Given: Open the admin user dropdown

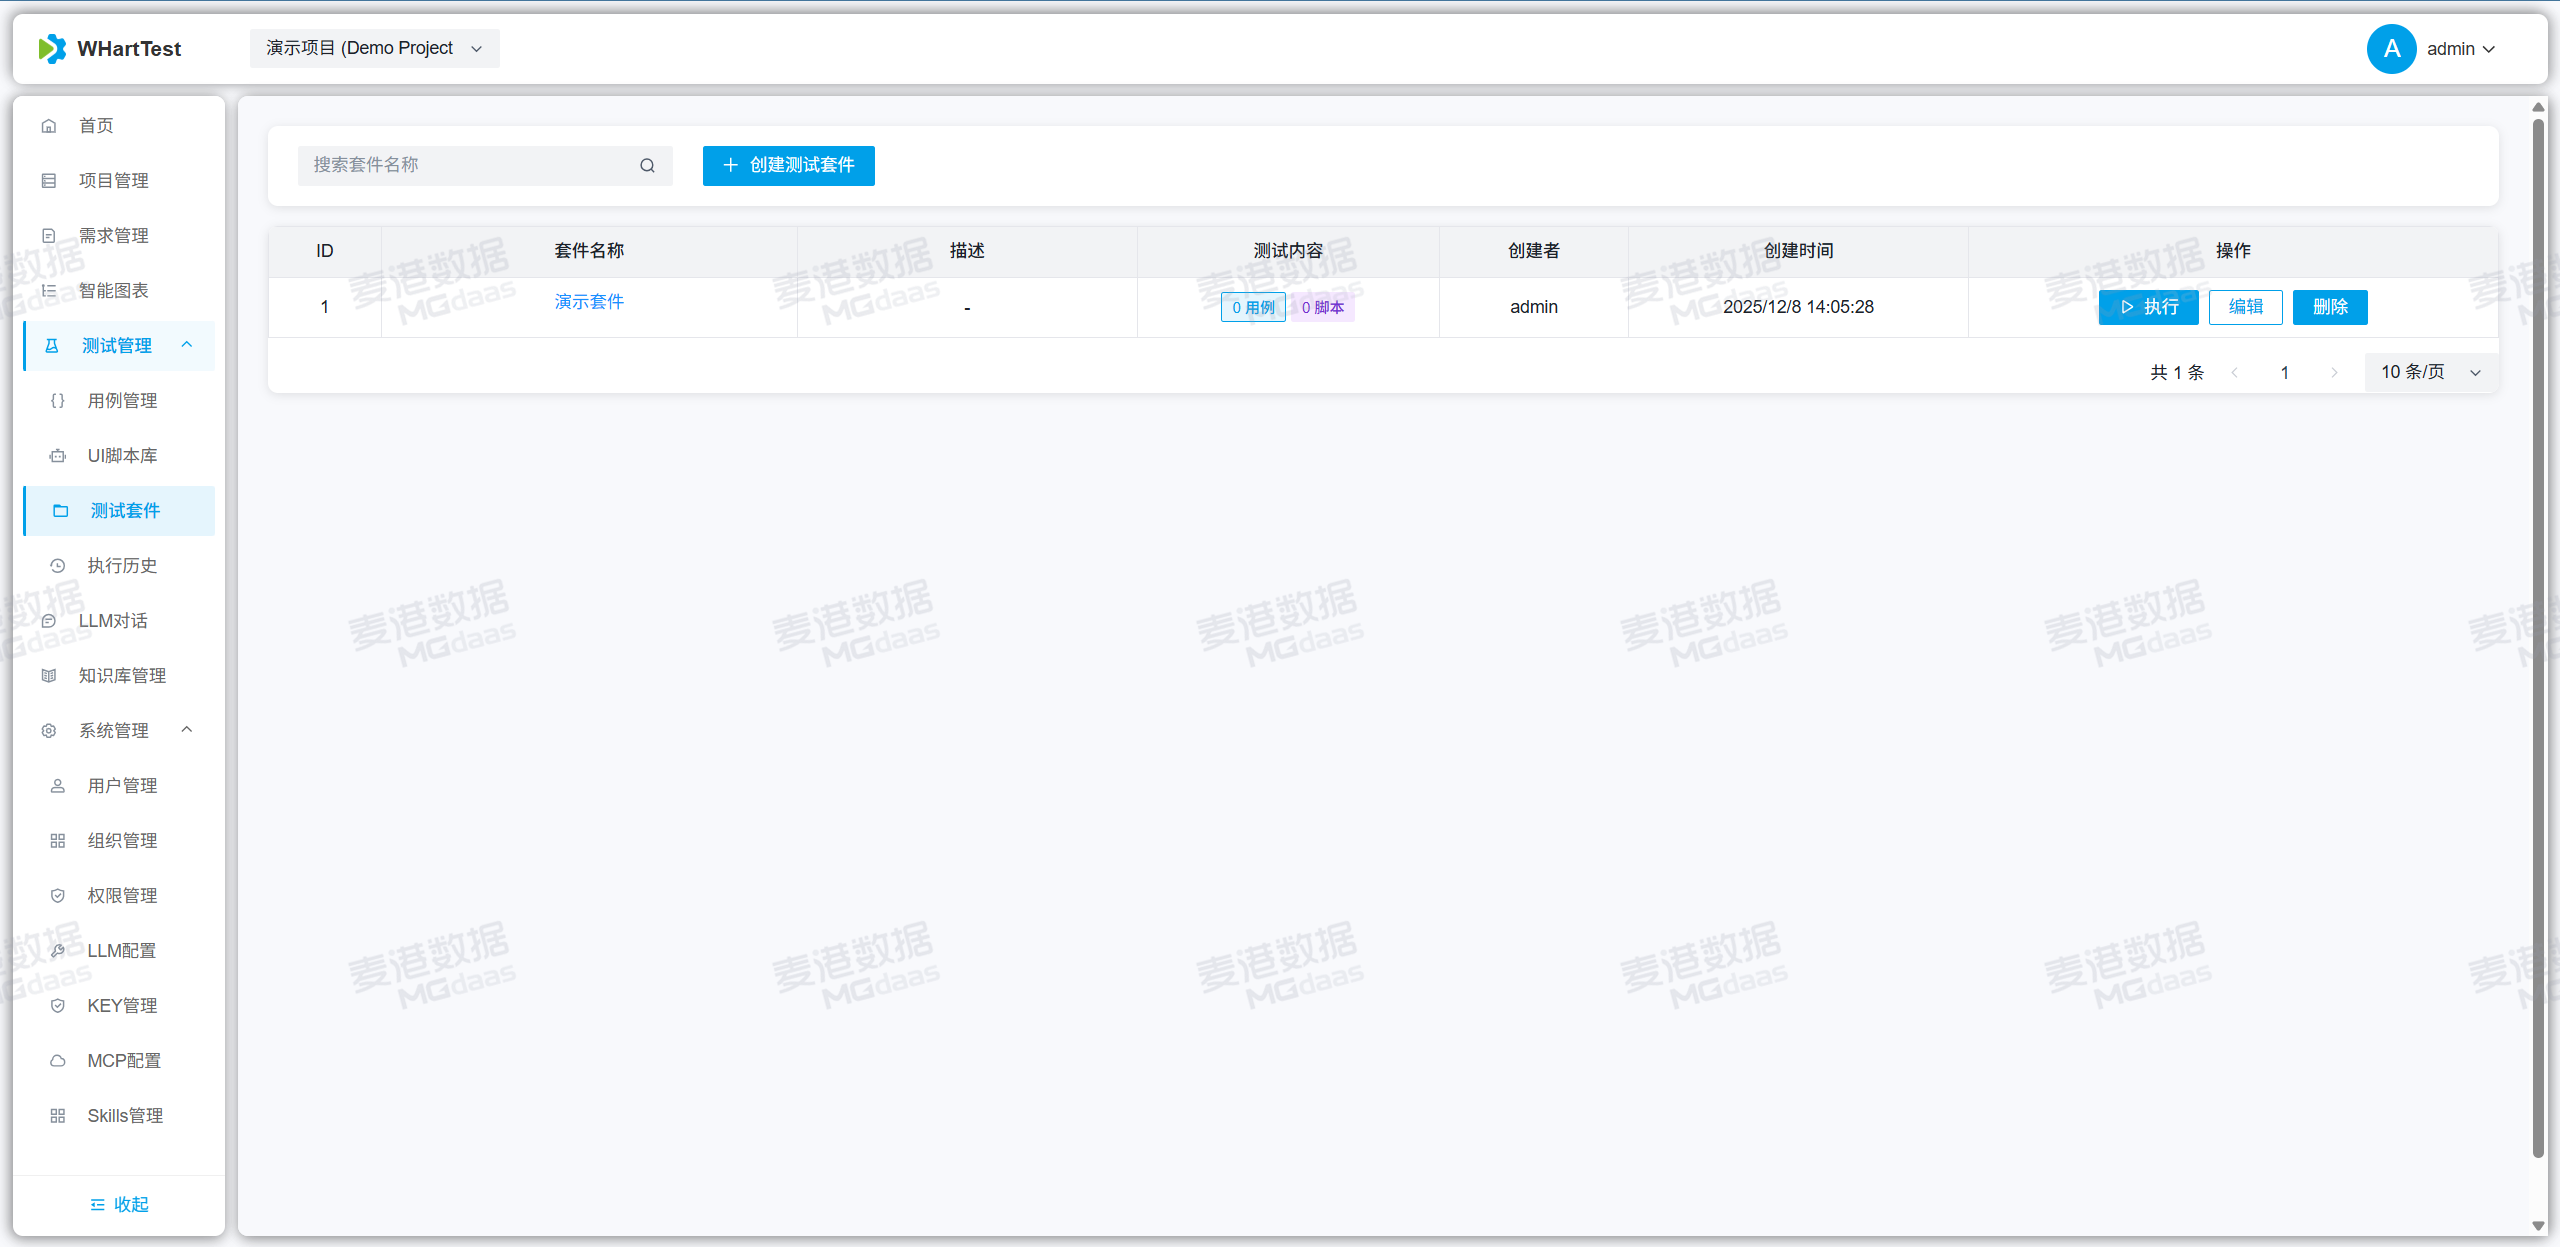Looking at the screenshot, I should pyautogui.click(x=2460, y=49).
